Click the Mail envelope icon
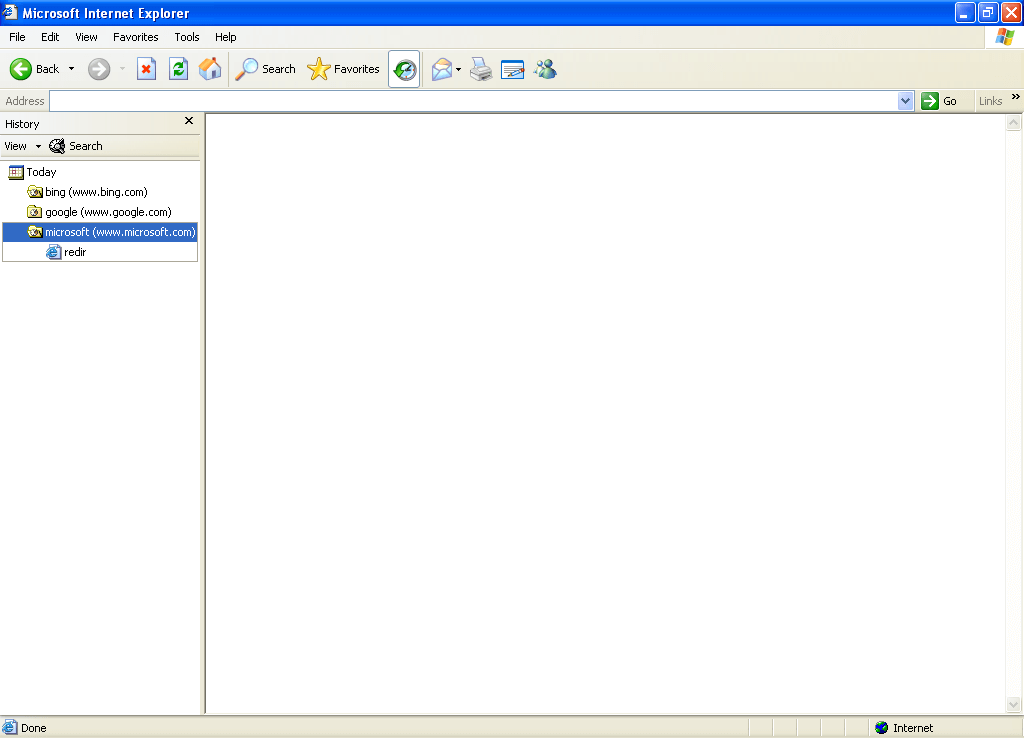 [x=442, y=69]
